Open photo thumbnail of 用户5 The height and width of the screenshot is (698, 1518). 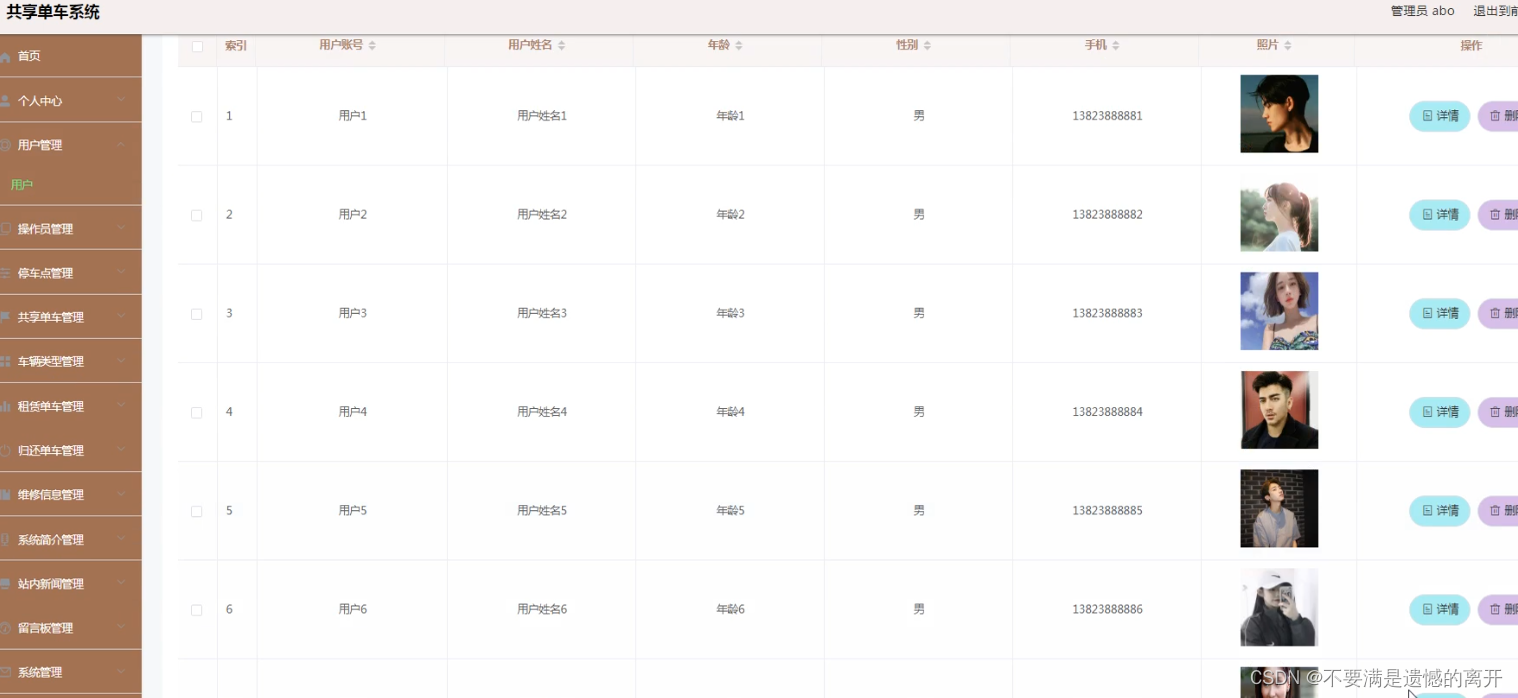click(1279, 509)
